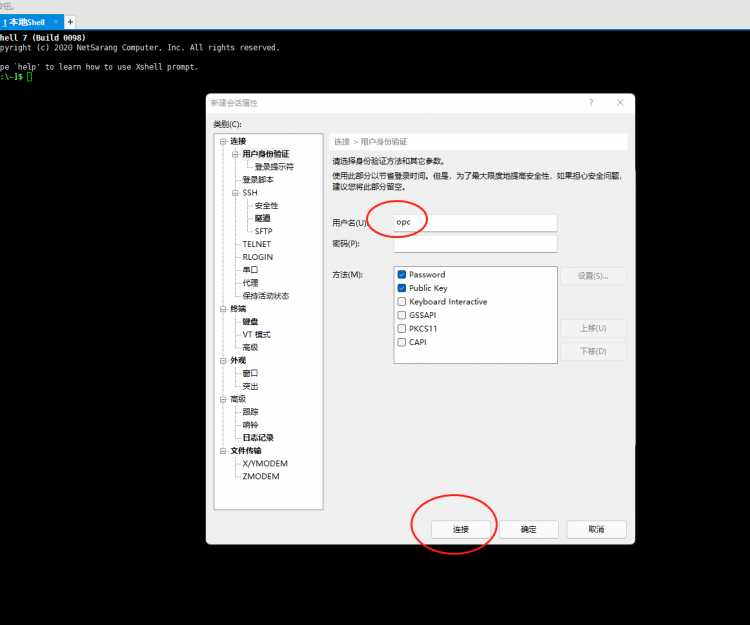Enable Keyboard Interactive authentication checkbox
The image size is (750, 625).
tap(402, 302)
